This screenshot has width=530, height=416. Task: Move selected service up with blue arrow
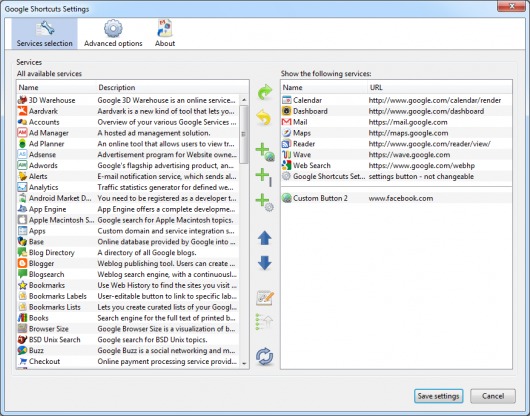265,238
